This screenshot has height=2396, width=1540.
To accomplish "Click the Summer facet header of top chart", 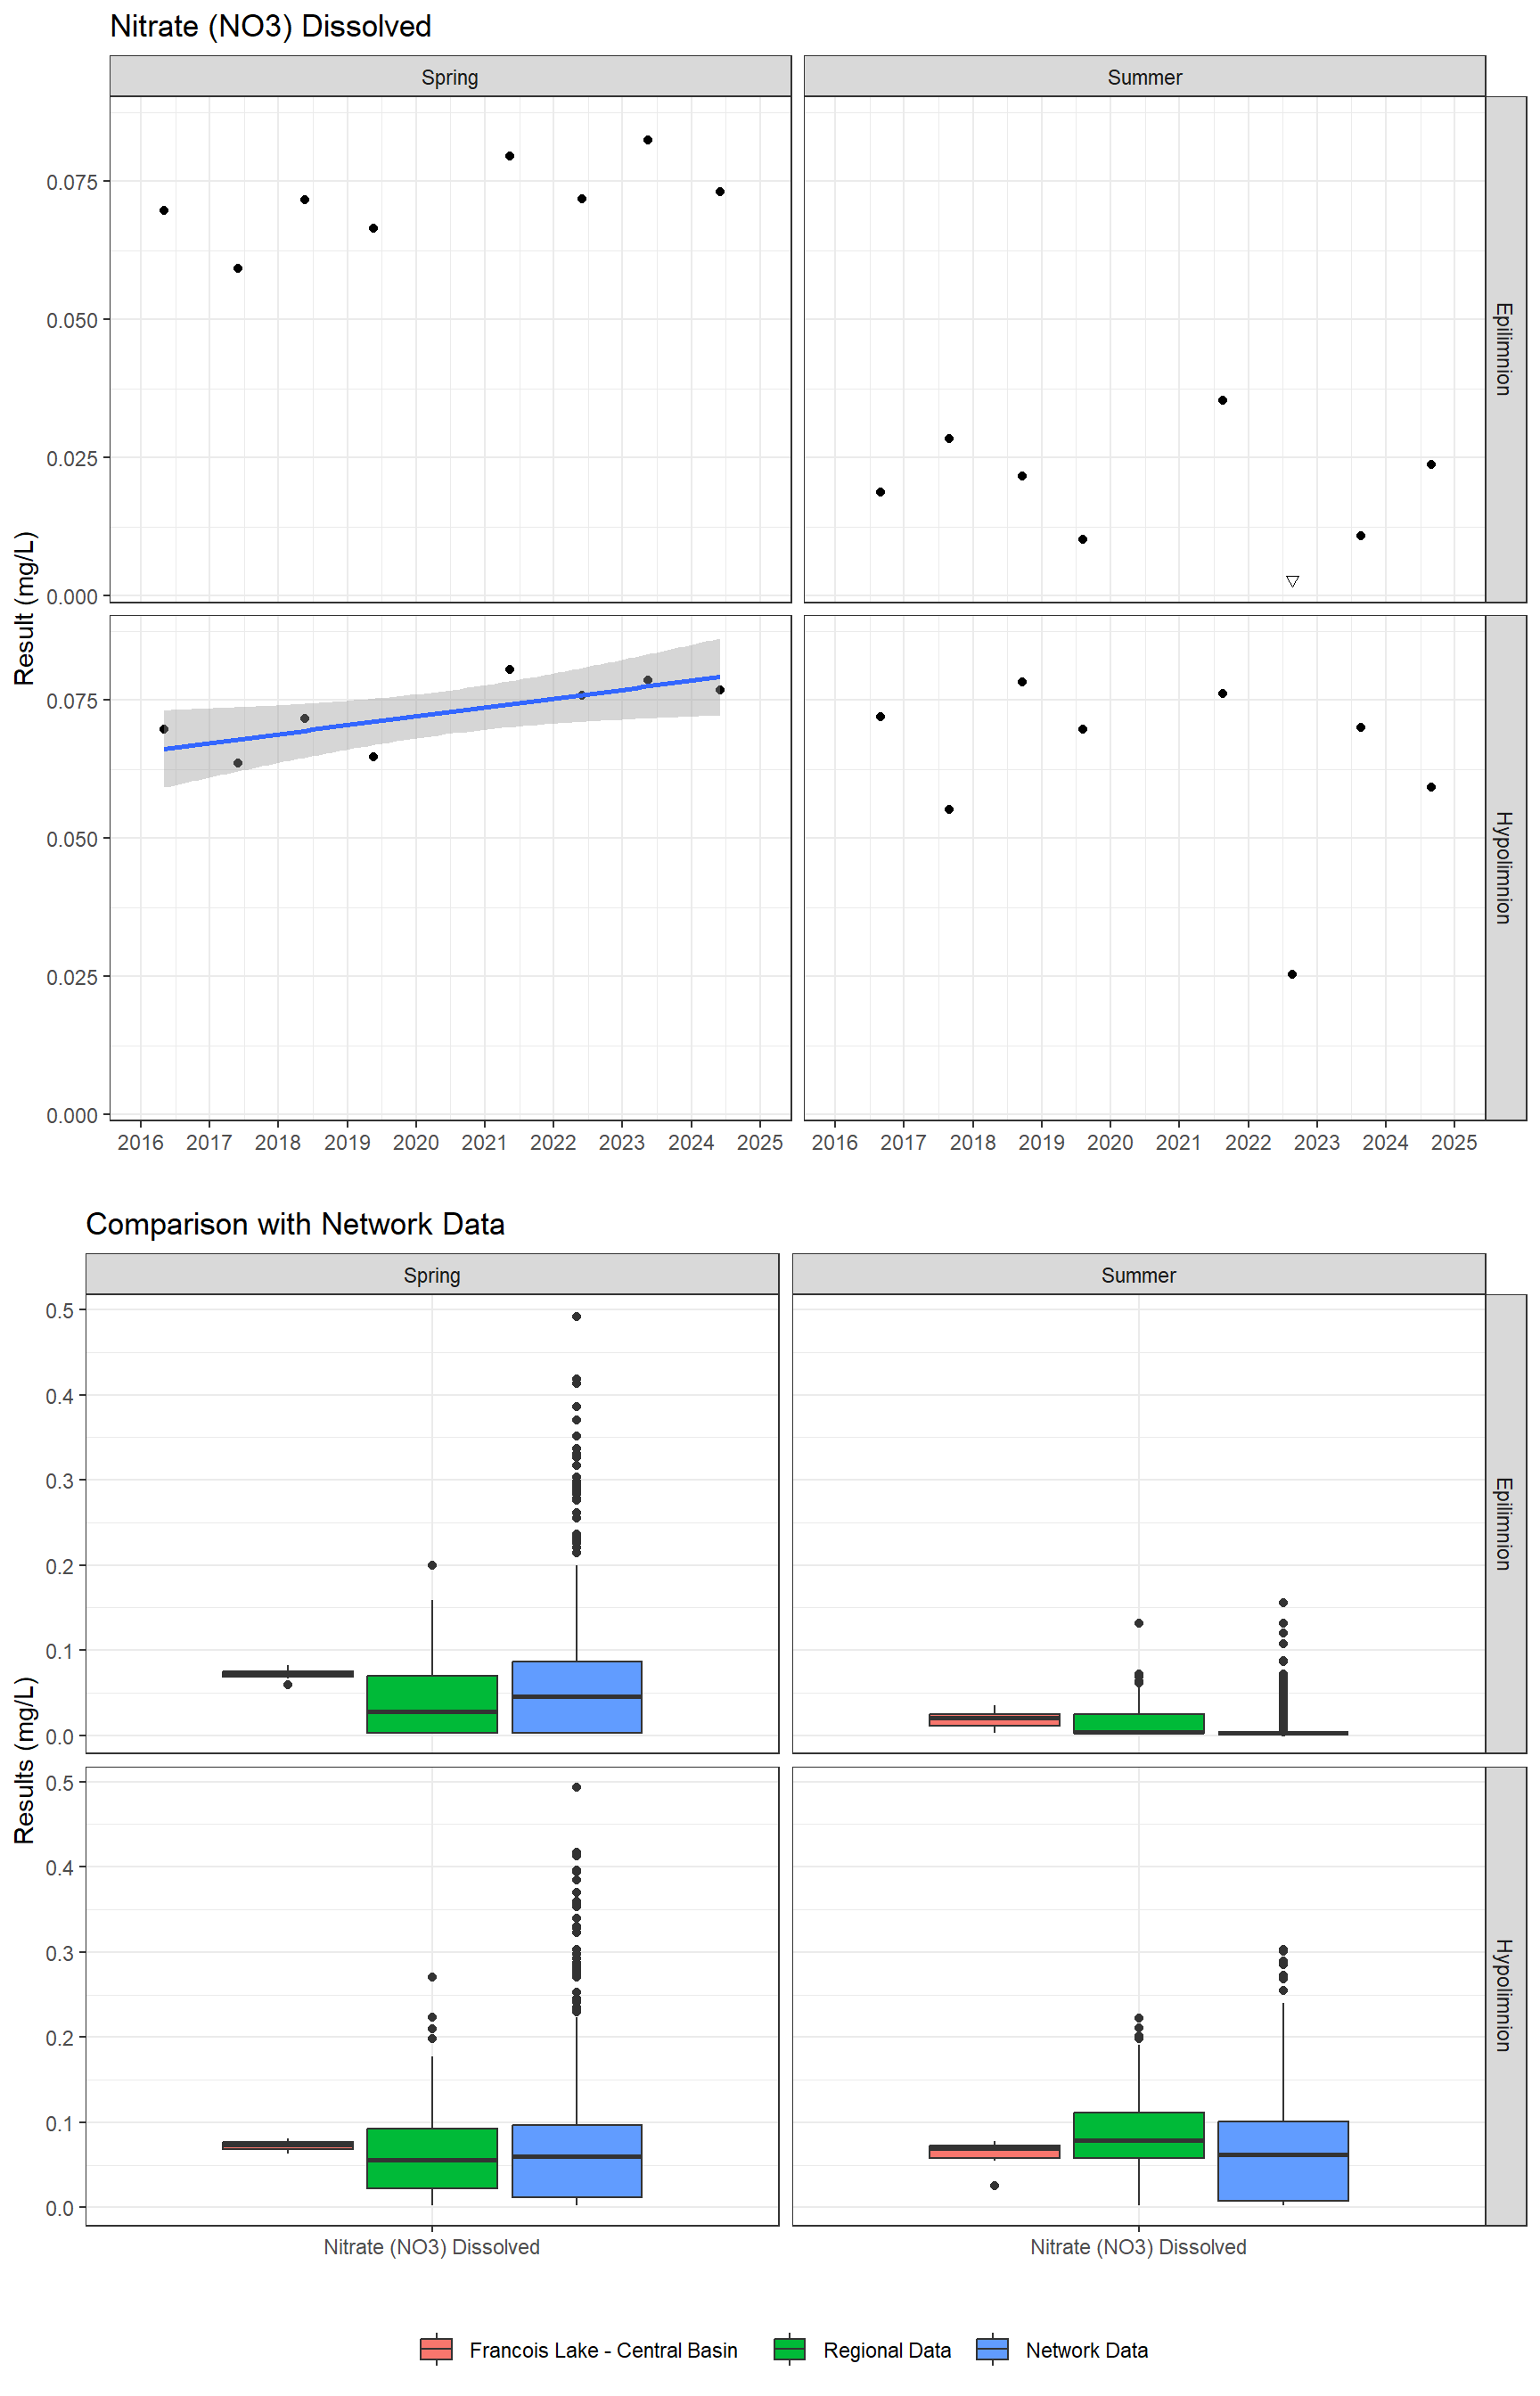I will pos(1144,77).
